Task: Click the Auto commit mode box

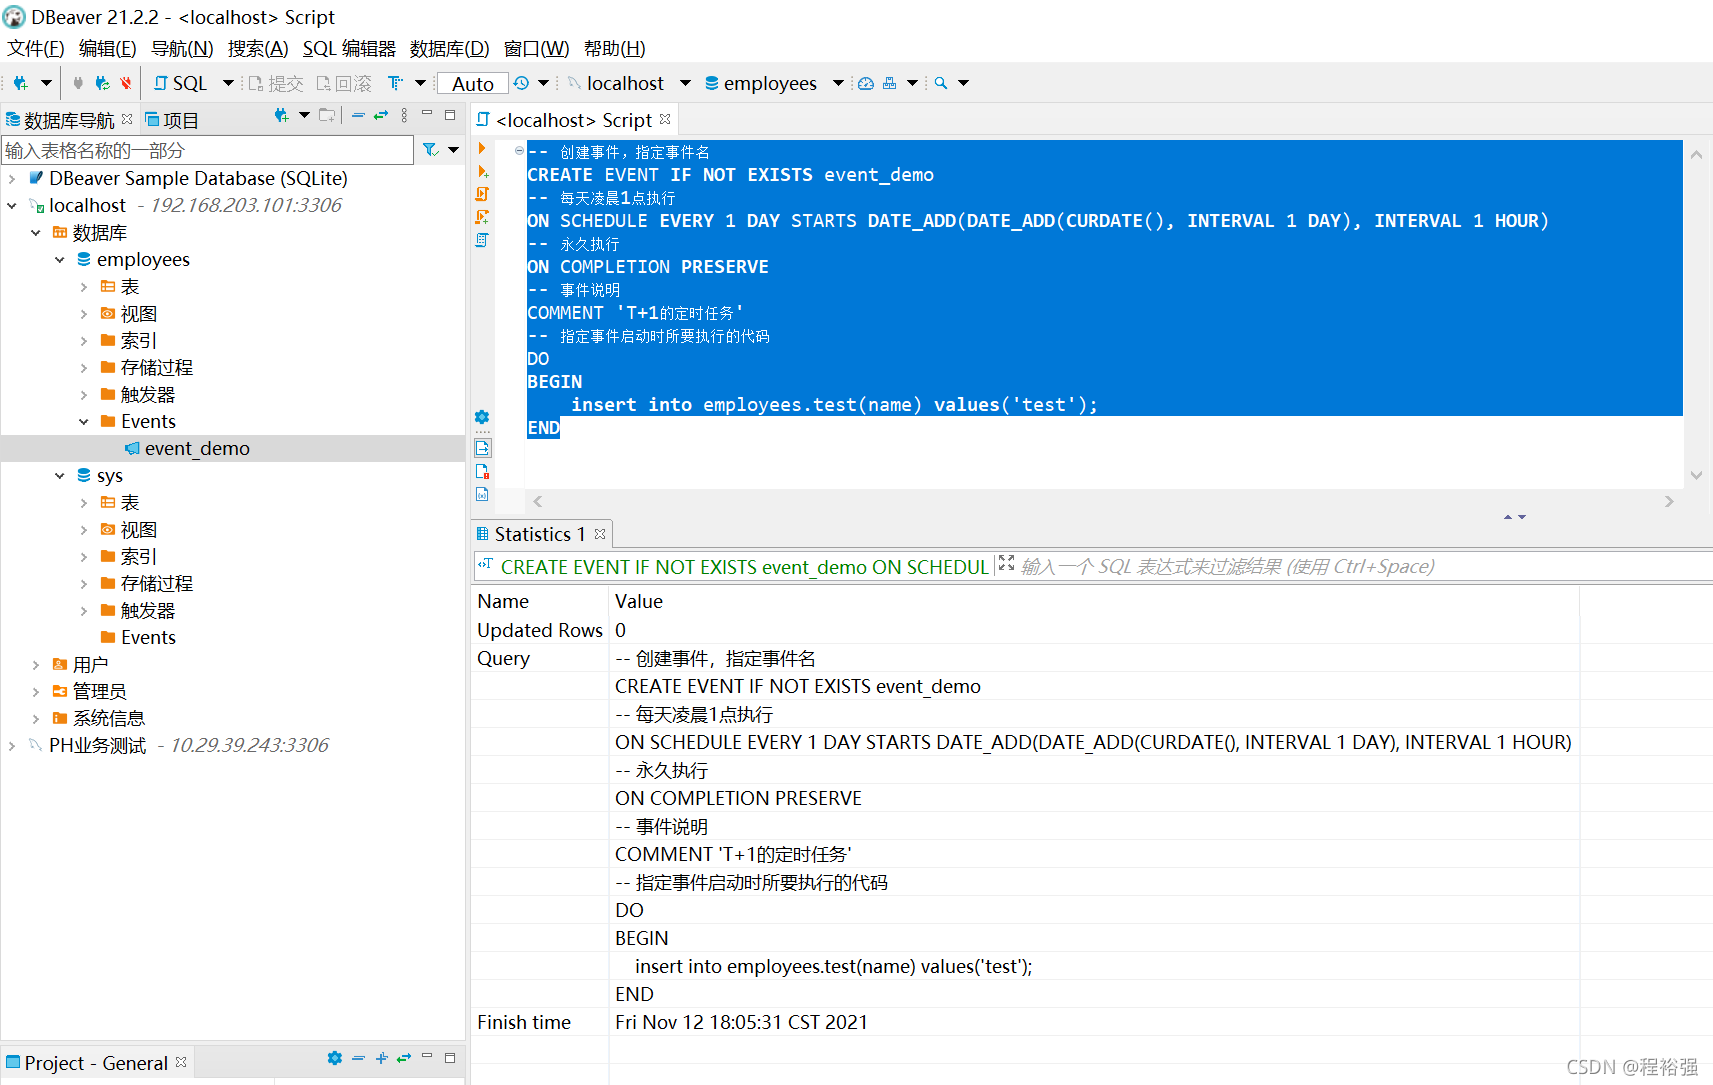Action: point(473,84)
